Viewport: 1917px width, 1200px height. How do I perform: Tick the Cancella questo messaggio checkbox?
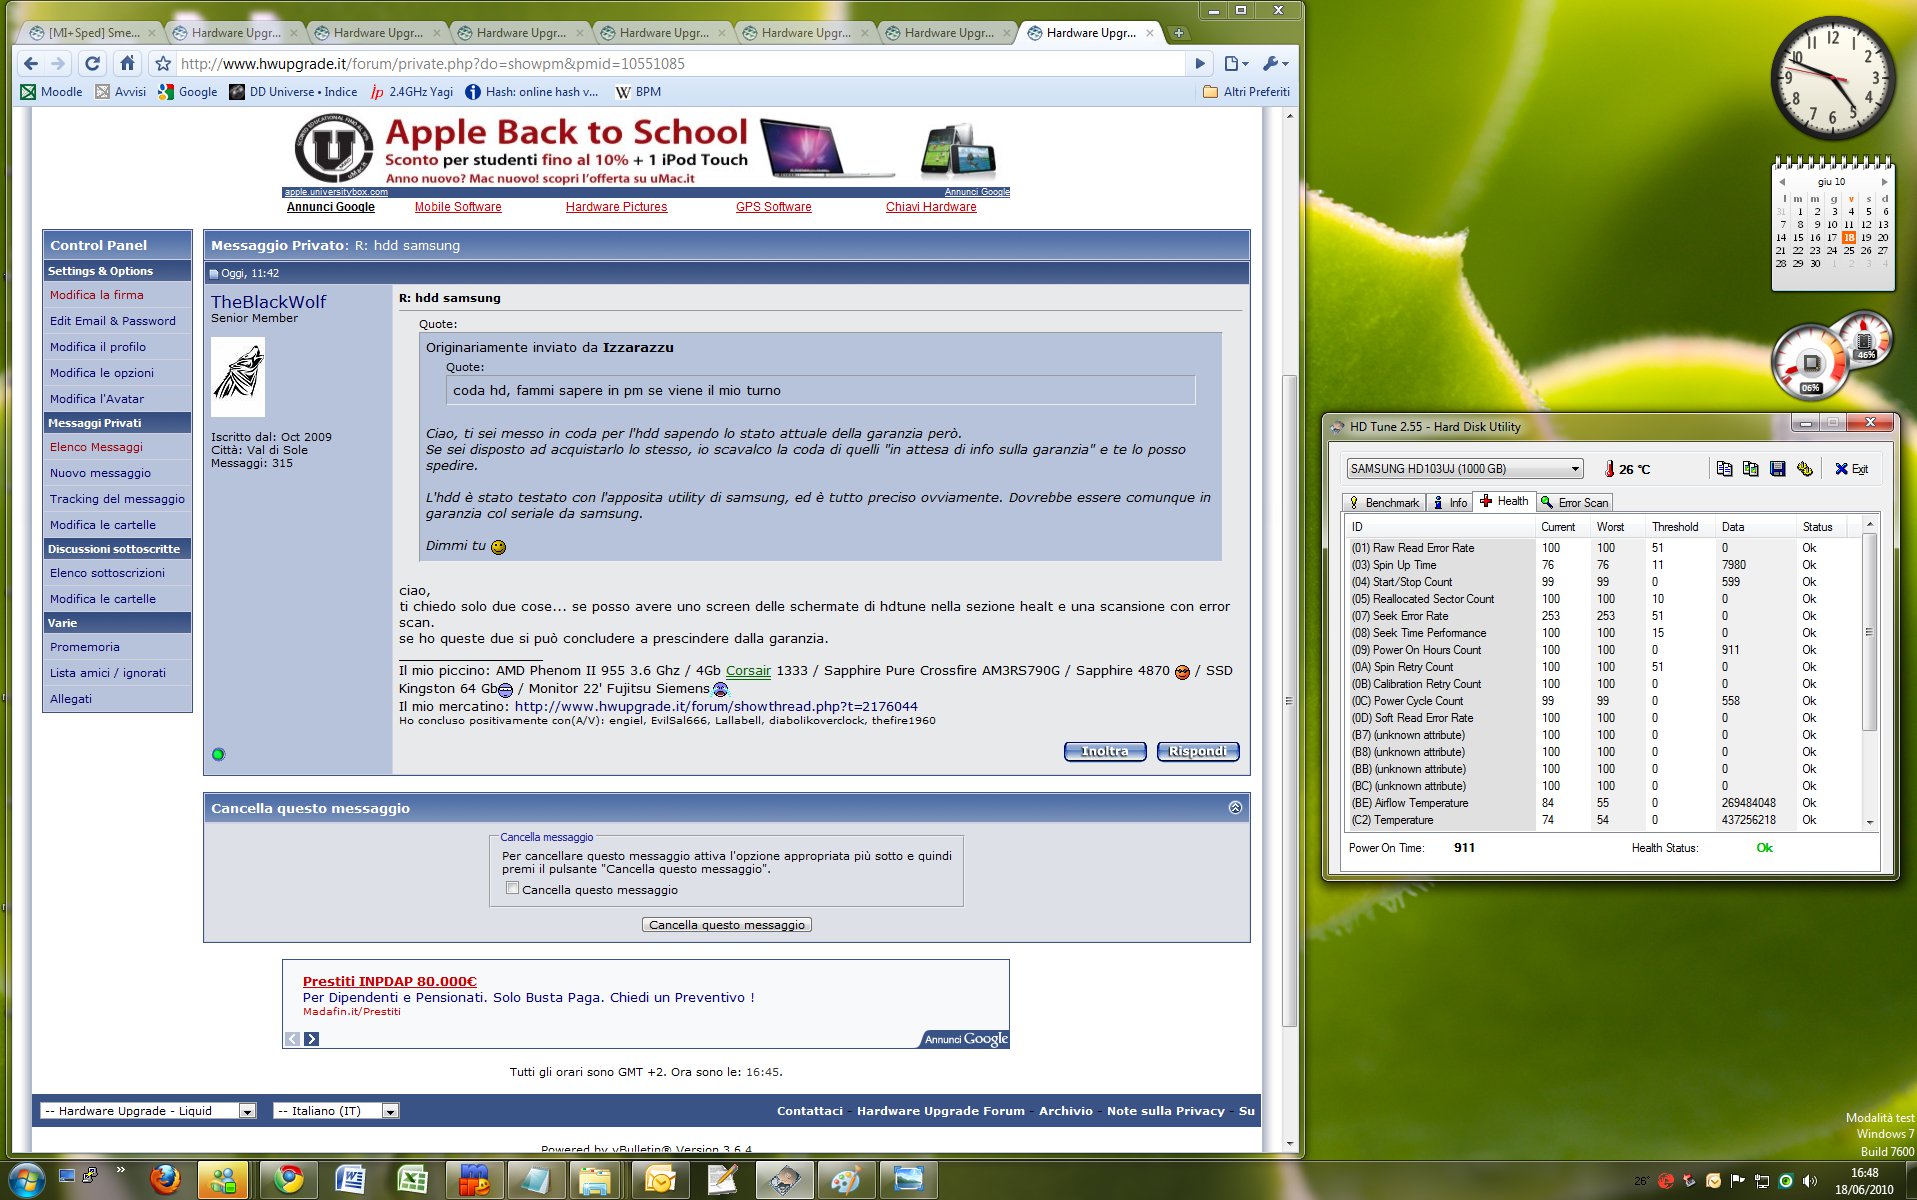(512, 888)
